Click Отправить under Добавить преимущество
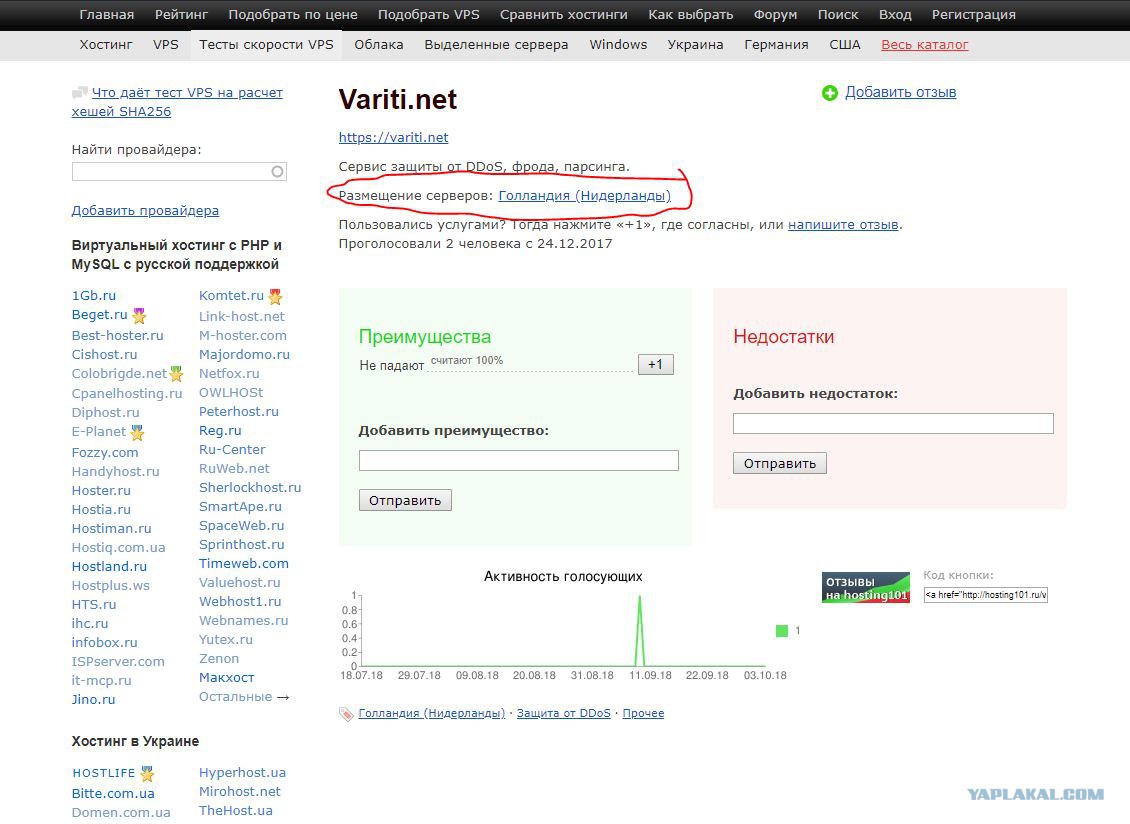The height and width of the screenshot is (824, 1130). coord(405,500)
